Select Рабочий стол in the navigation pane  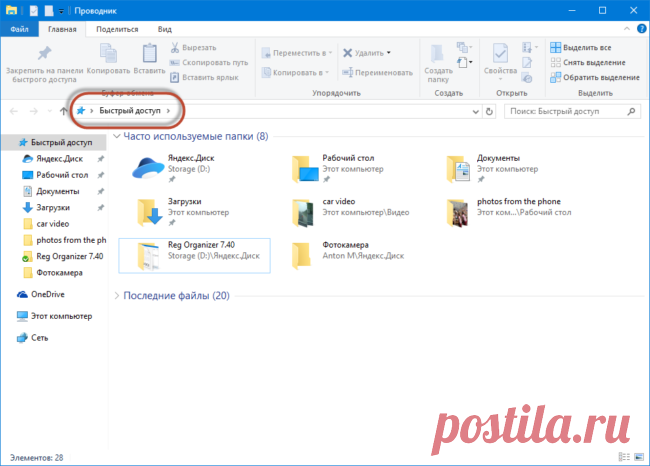(62, 175)
